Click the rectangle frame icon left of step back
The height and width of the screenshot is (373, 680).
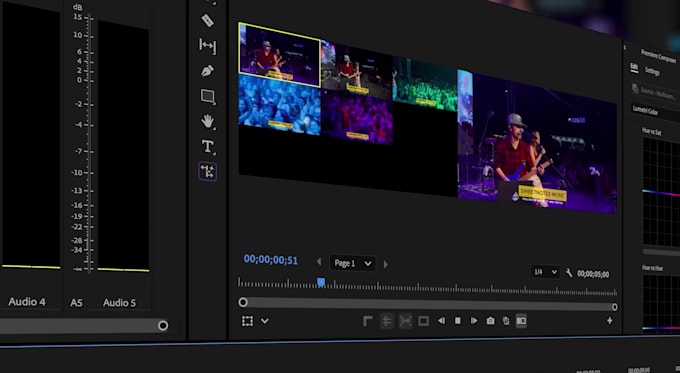point(423,321)
